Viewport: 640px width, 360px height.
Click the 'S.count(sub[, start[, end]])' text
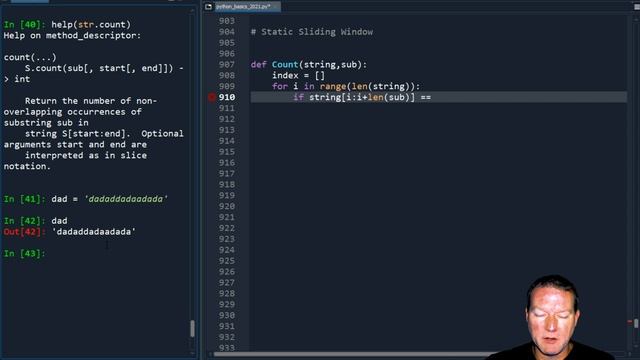[99, 68]
